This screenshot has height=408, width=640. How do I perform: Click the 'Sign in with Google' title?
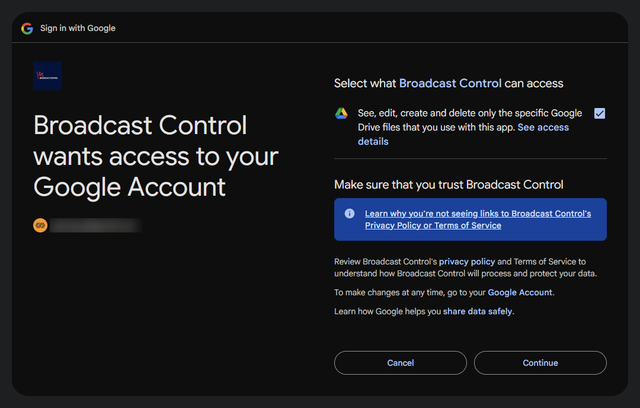78,28
